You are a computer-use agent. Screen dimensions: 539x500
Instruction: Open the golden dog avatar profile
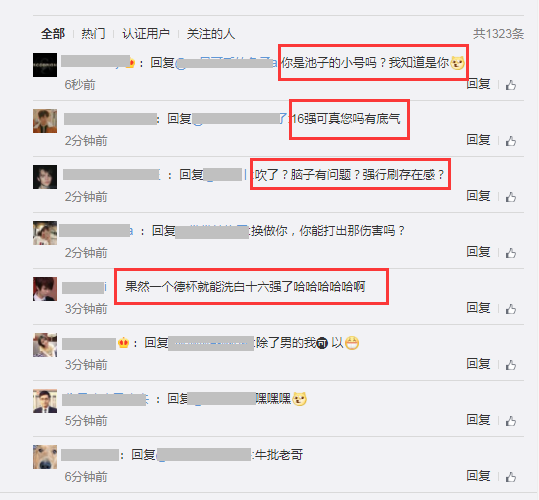pyautogui.click(x=45, y=457)
